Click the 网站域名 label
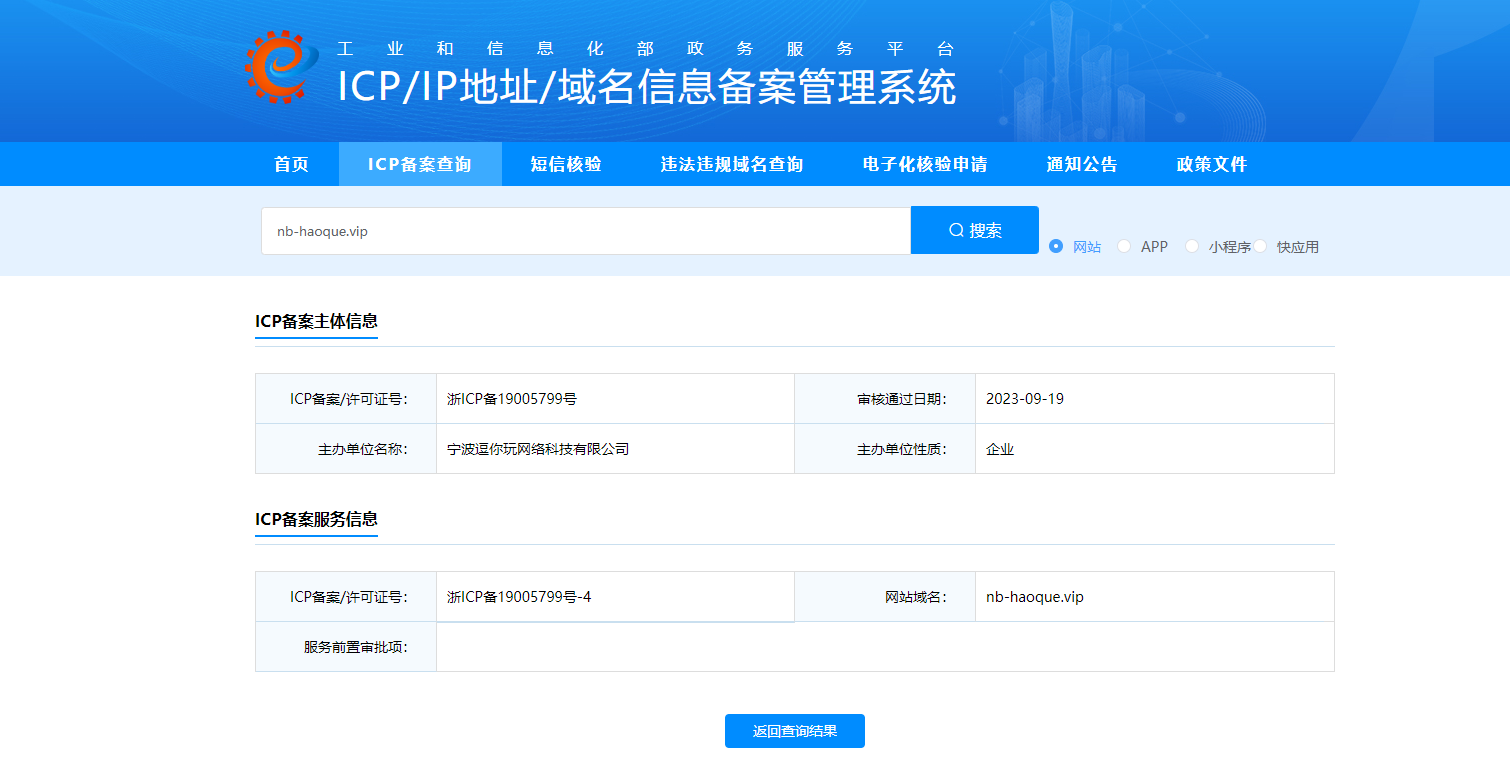Image resolution: width=1510 pixels, height=766 pixels. tap(916, 597)
